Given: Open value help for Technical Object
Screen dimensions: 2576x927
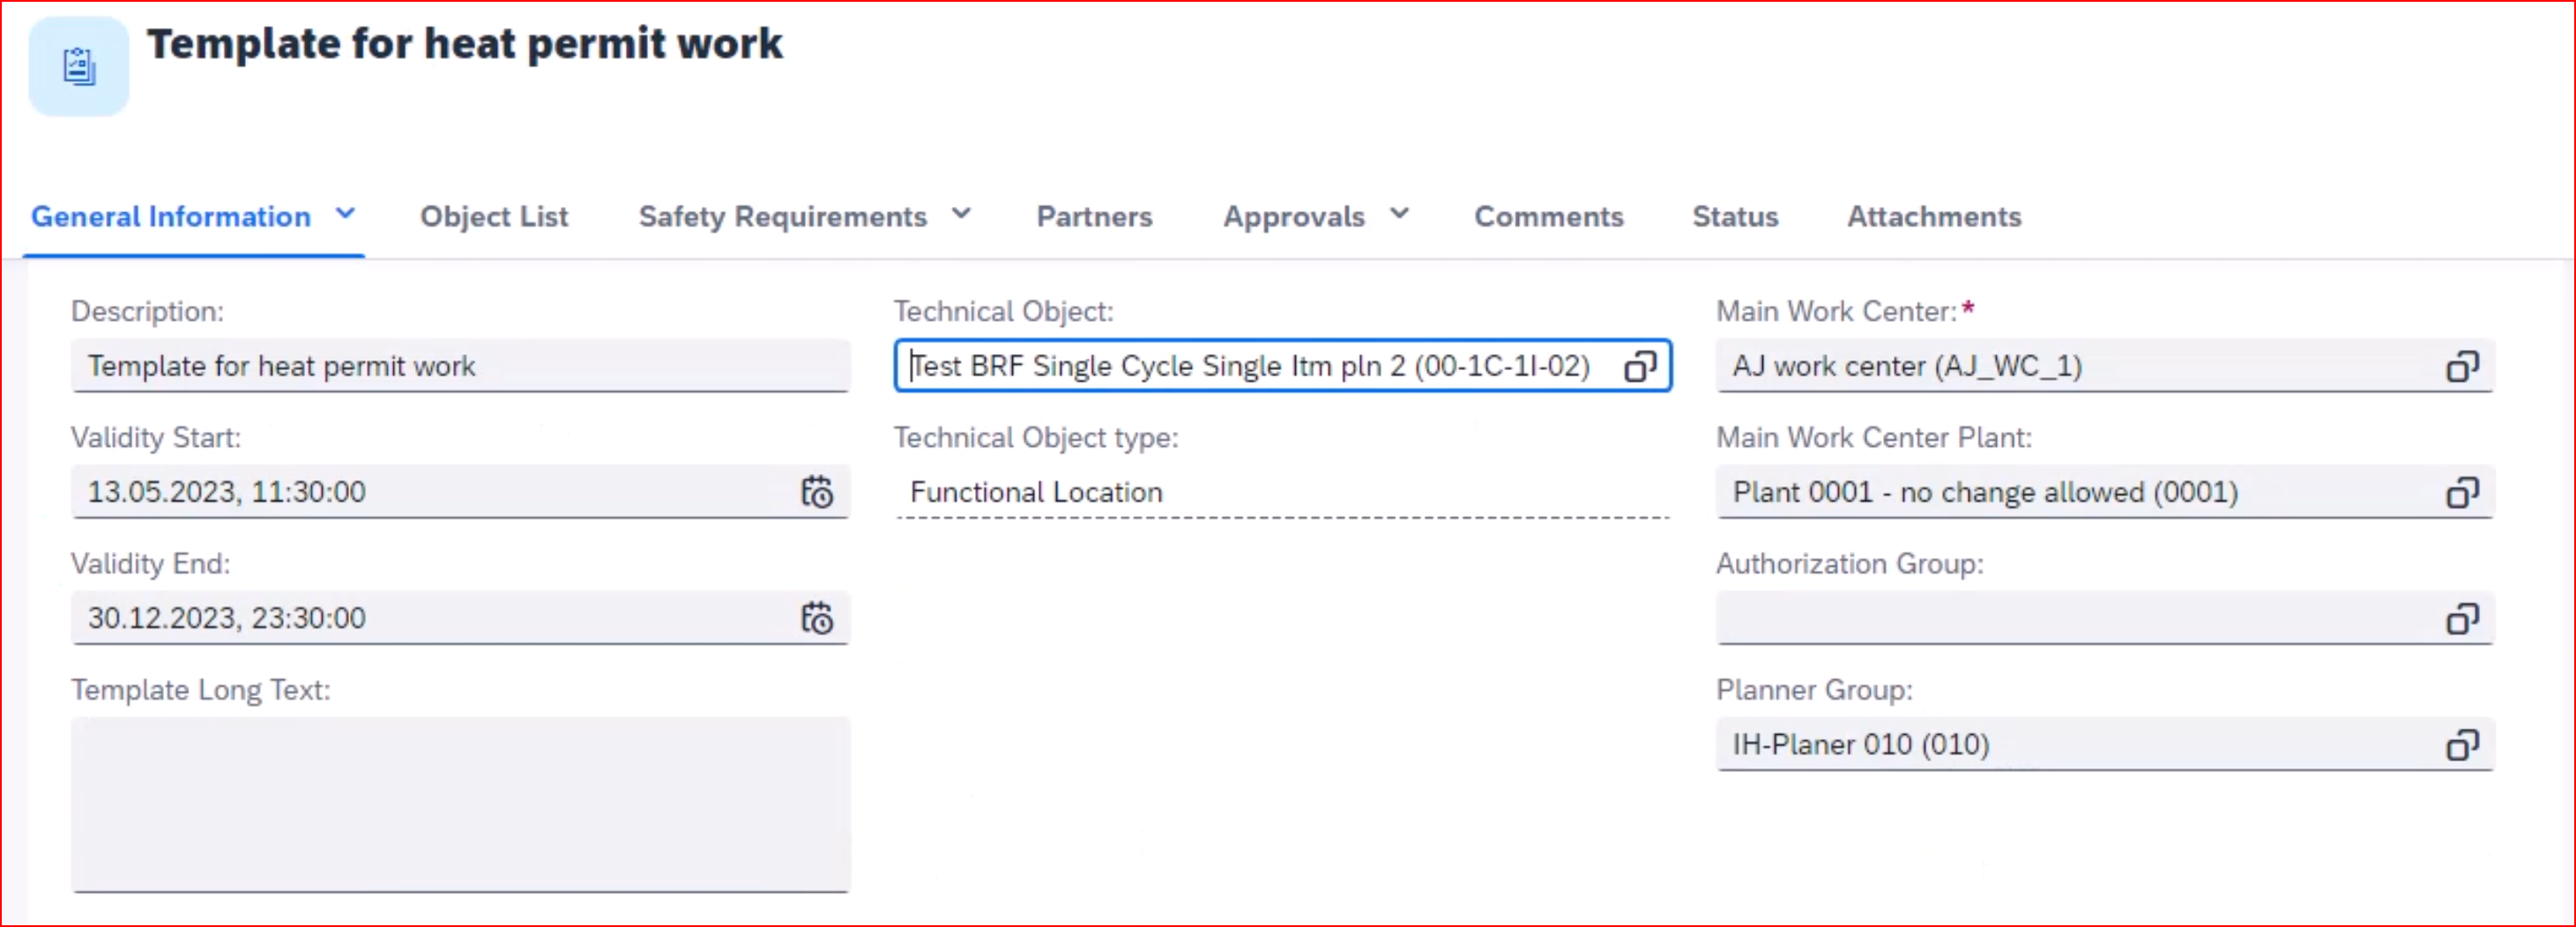Looking at the screenshot, I should pos(1639,367).
